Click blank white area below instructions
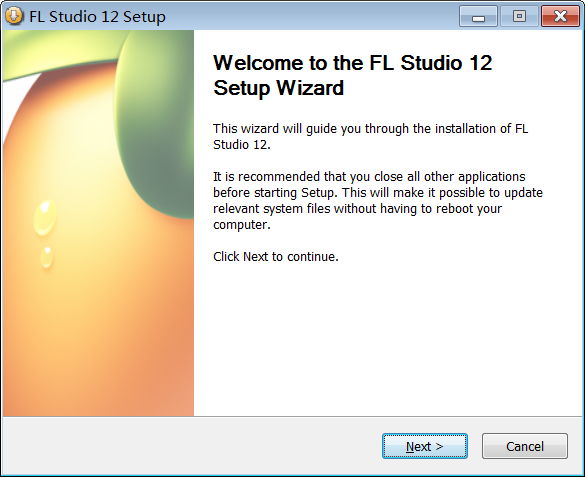The image size is (585, 477). [388, 336]
